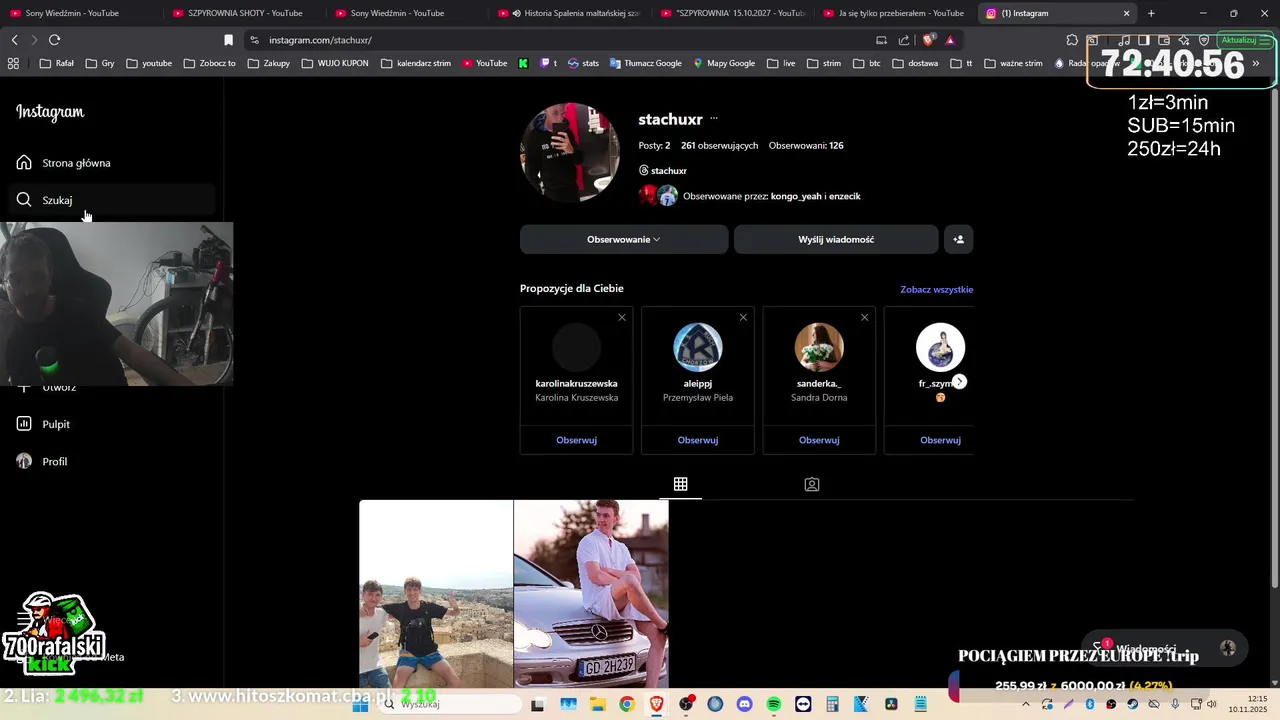Follow sanderka_ with Obserwuj

coord(819,440)
